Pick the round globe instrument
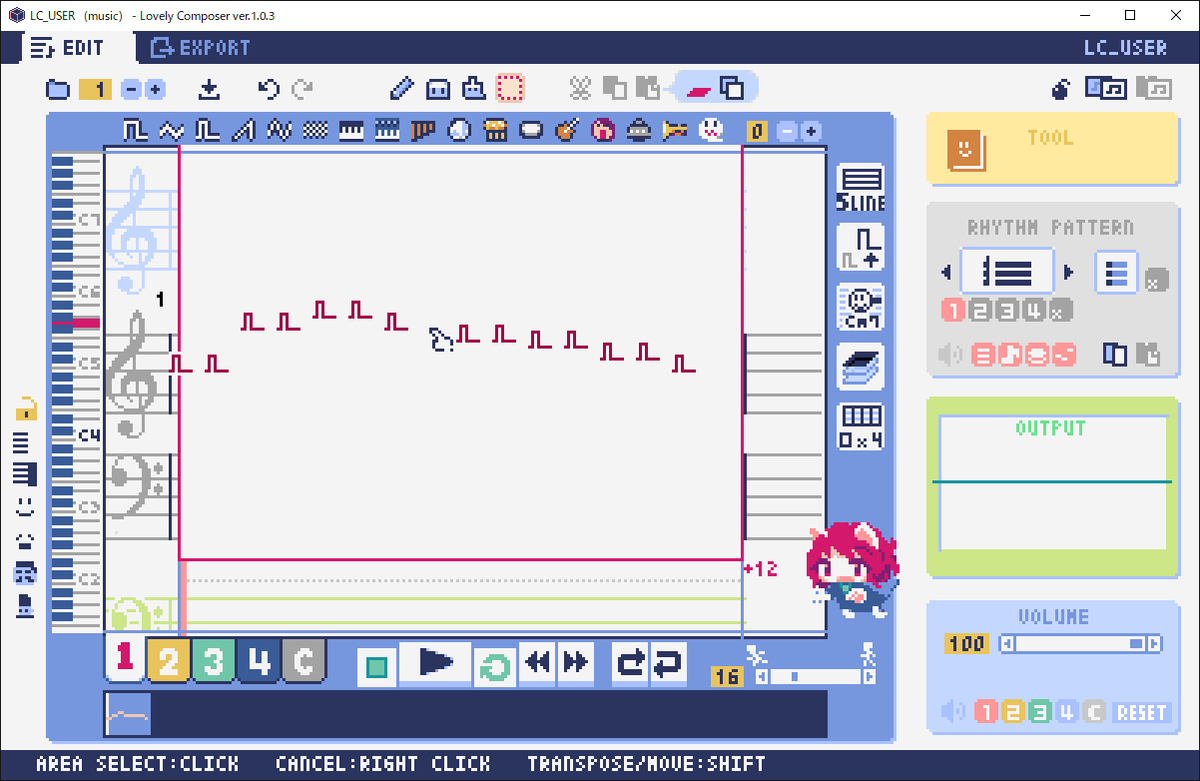The width and height of the screenshot is (1200, 781). [459, 130]
